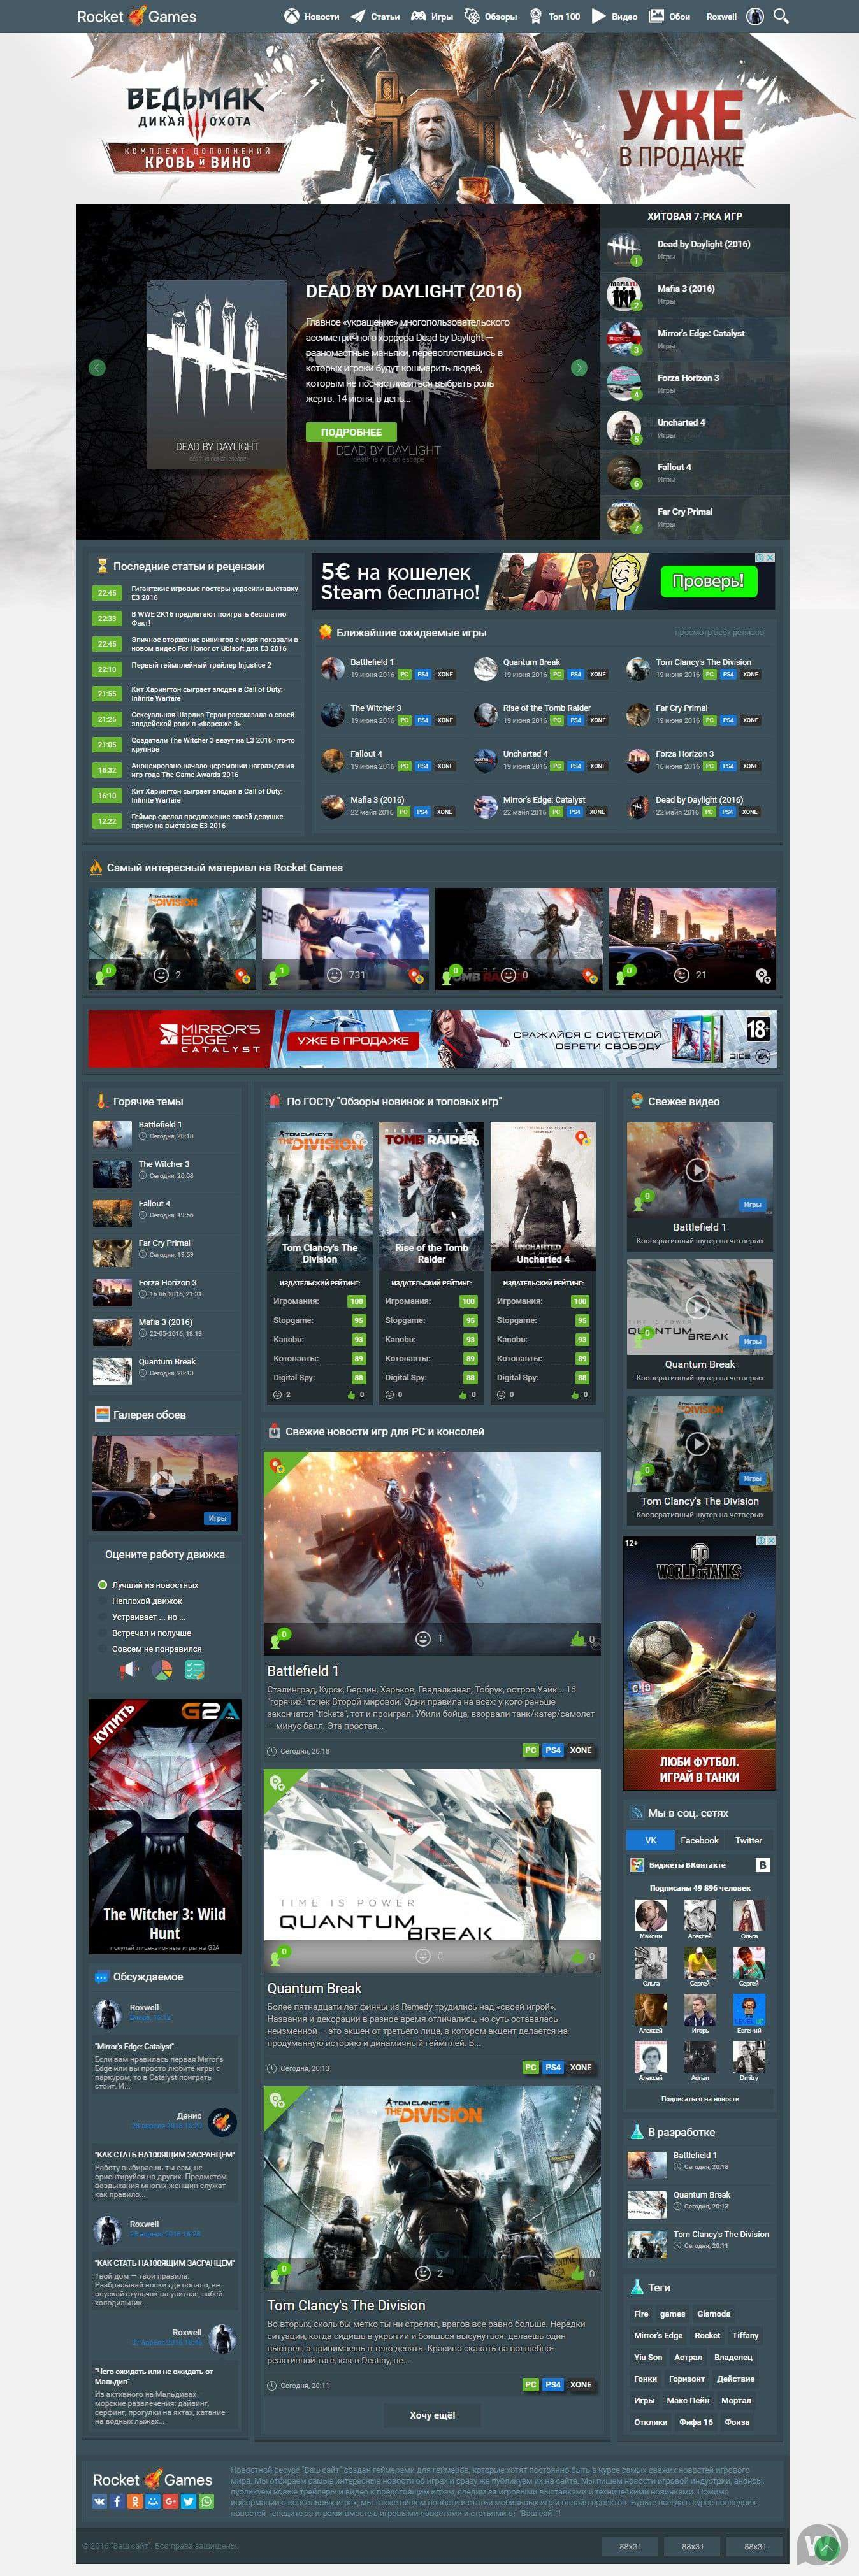This screenshot has height=2576, width=859.
Task: Show poll results via the pie chart icon
Action: point(162,1669)
